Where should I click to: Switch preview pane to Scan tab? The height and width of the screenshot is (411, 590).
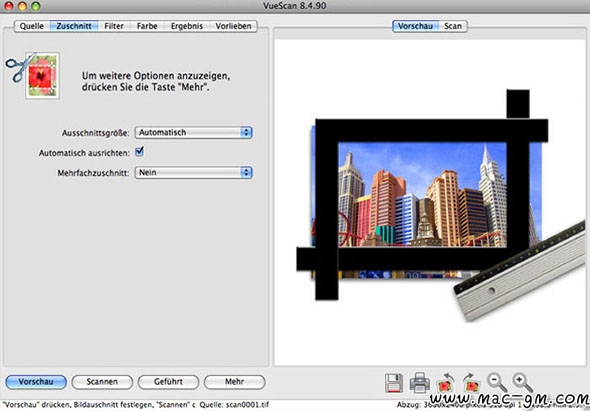click(453, 26)
